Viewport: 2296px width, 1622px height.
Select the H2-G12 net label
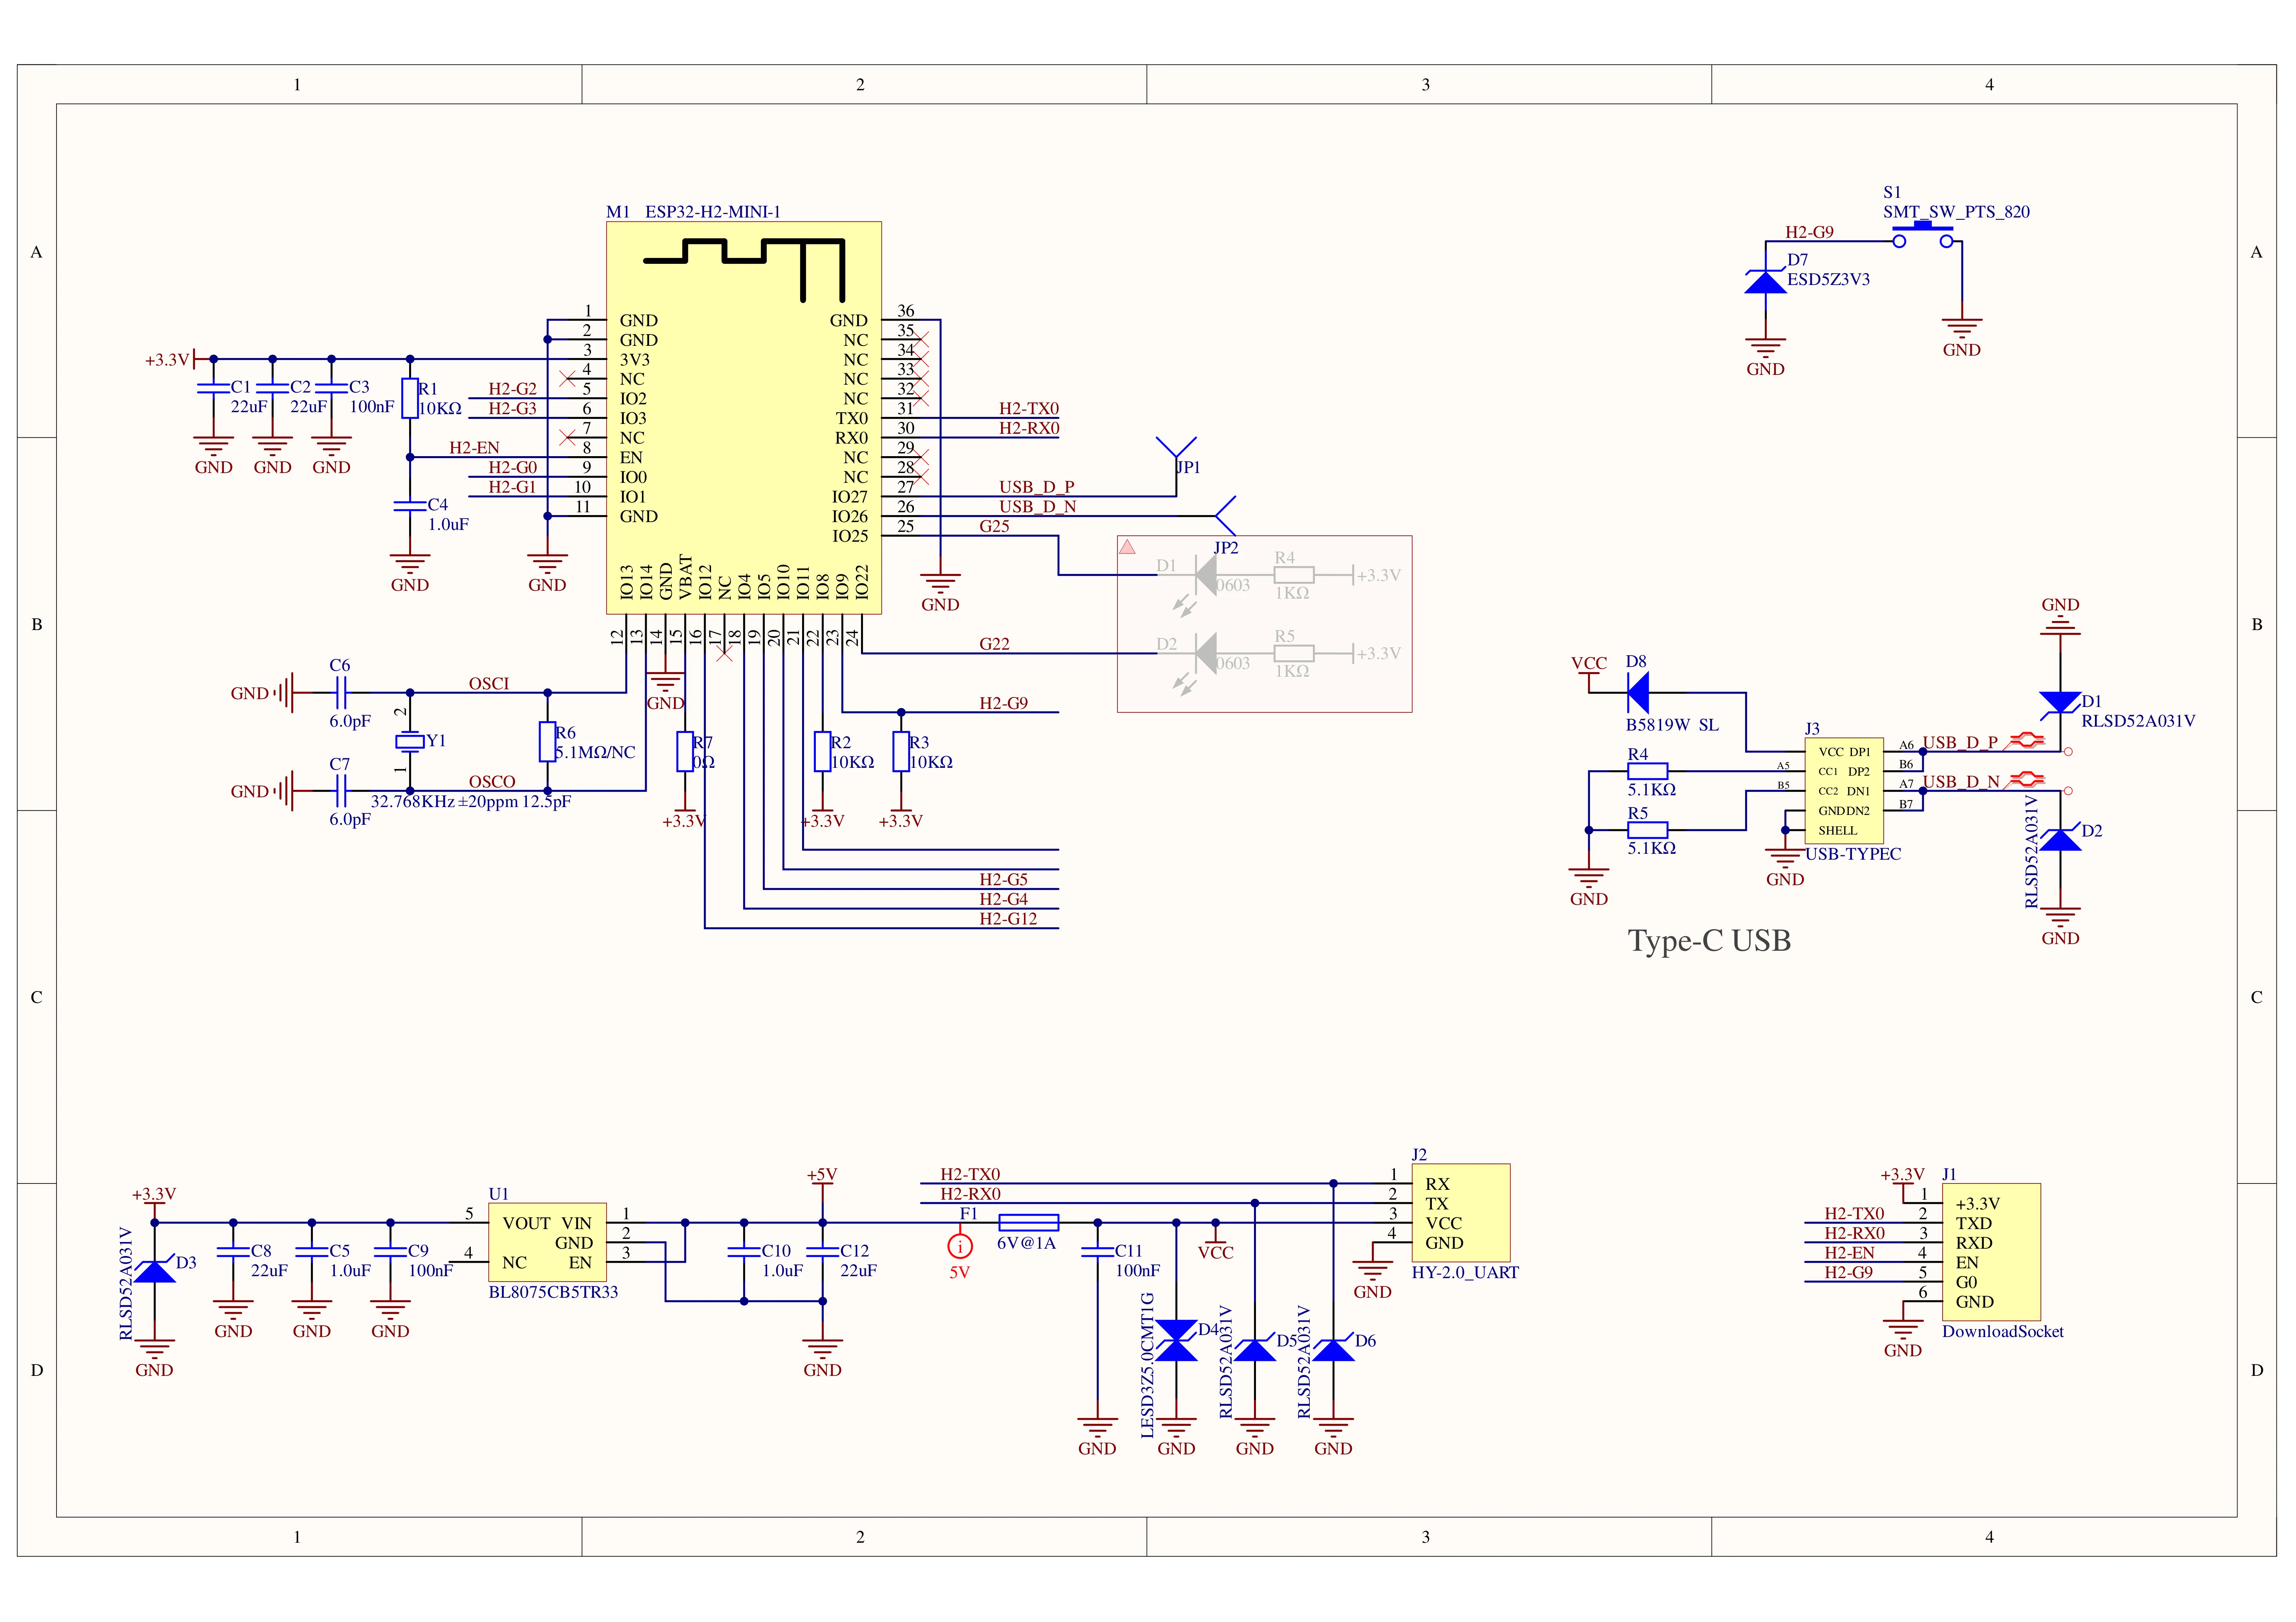[1008, 919]
